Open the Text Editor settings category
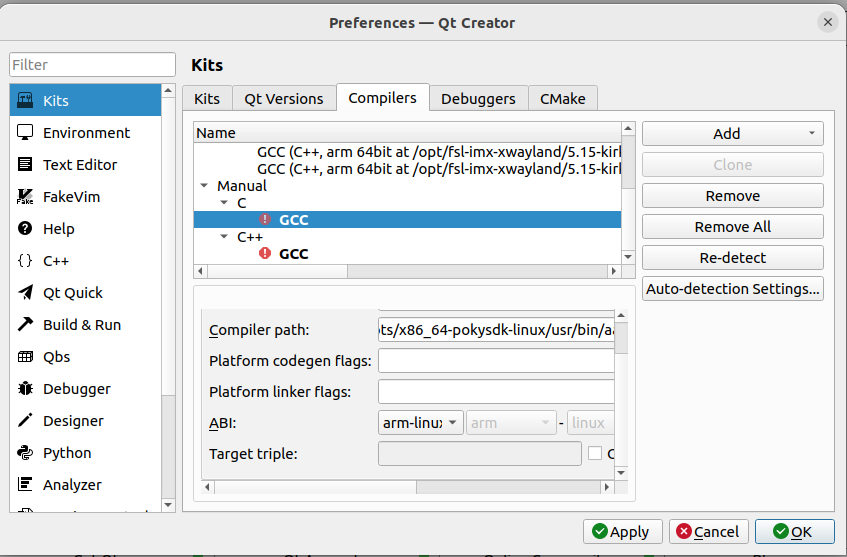The width and height of the screenshot is (847, 557). pos(80,165)
